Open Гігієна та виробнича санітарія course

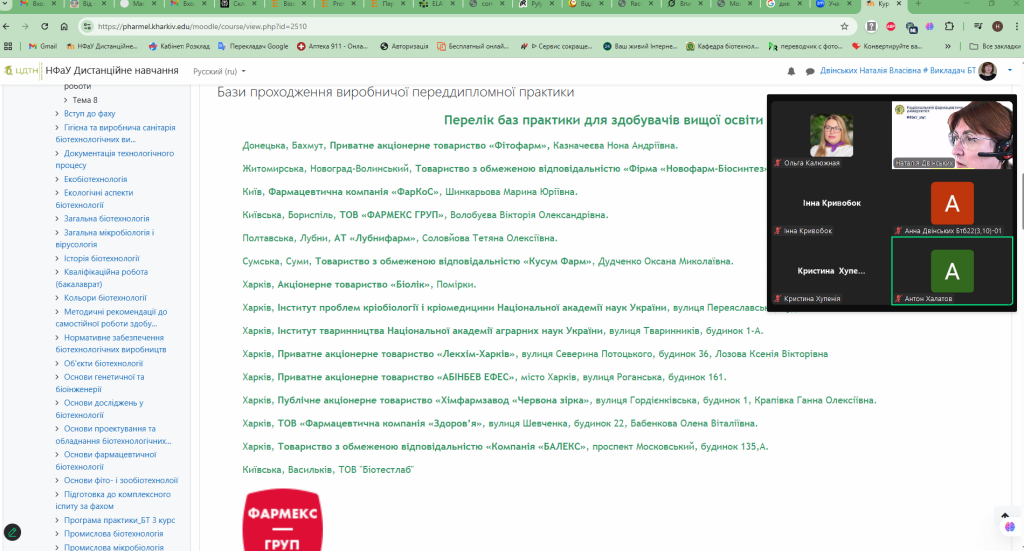click(115, 133)
